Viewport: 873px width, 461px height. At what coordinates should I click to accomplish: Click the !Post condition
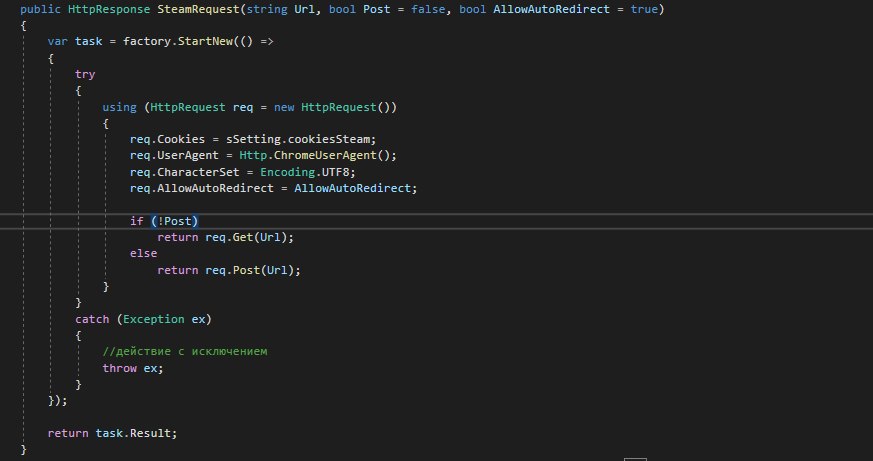point(174,221)
